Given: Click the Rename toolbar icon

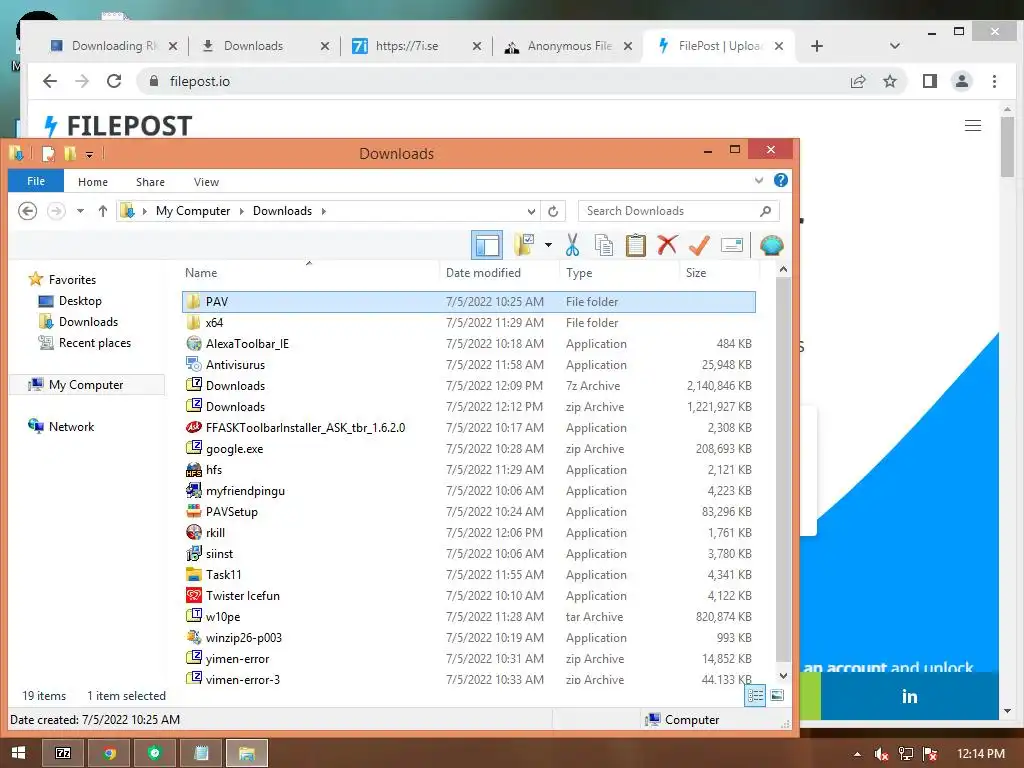Looking at the screenshot, I should pyautogui.click(x=731, y=246).
